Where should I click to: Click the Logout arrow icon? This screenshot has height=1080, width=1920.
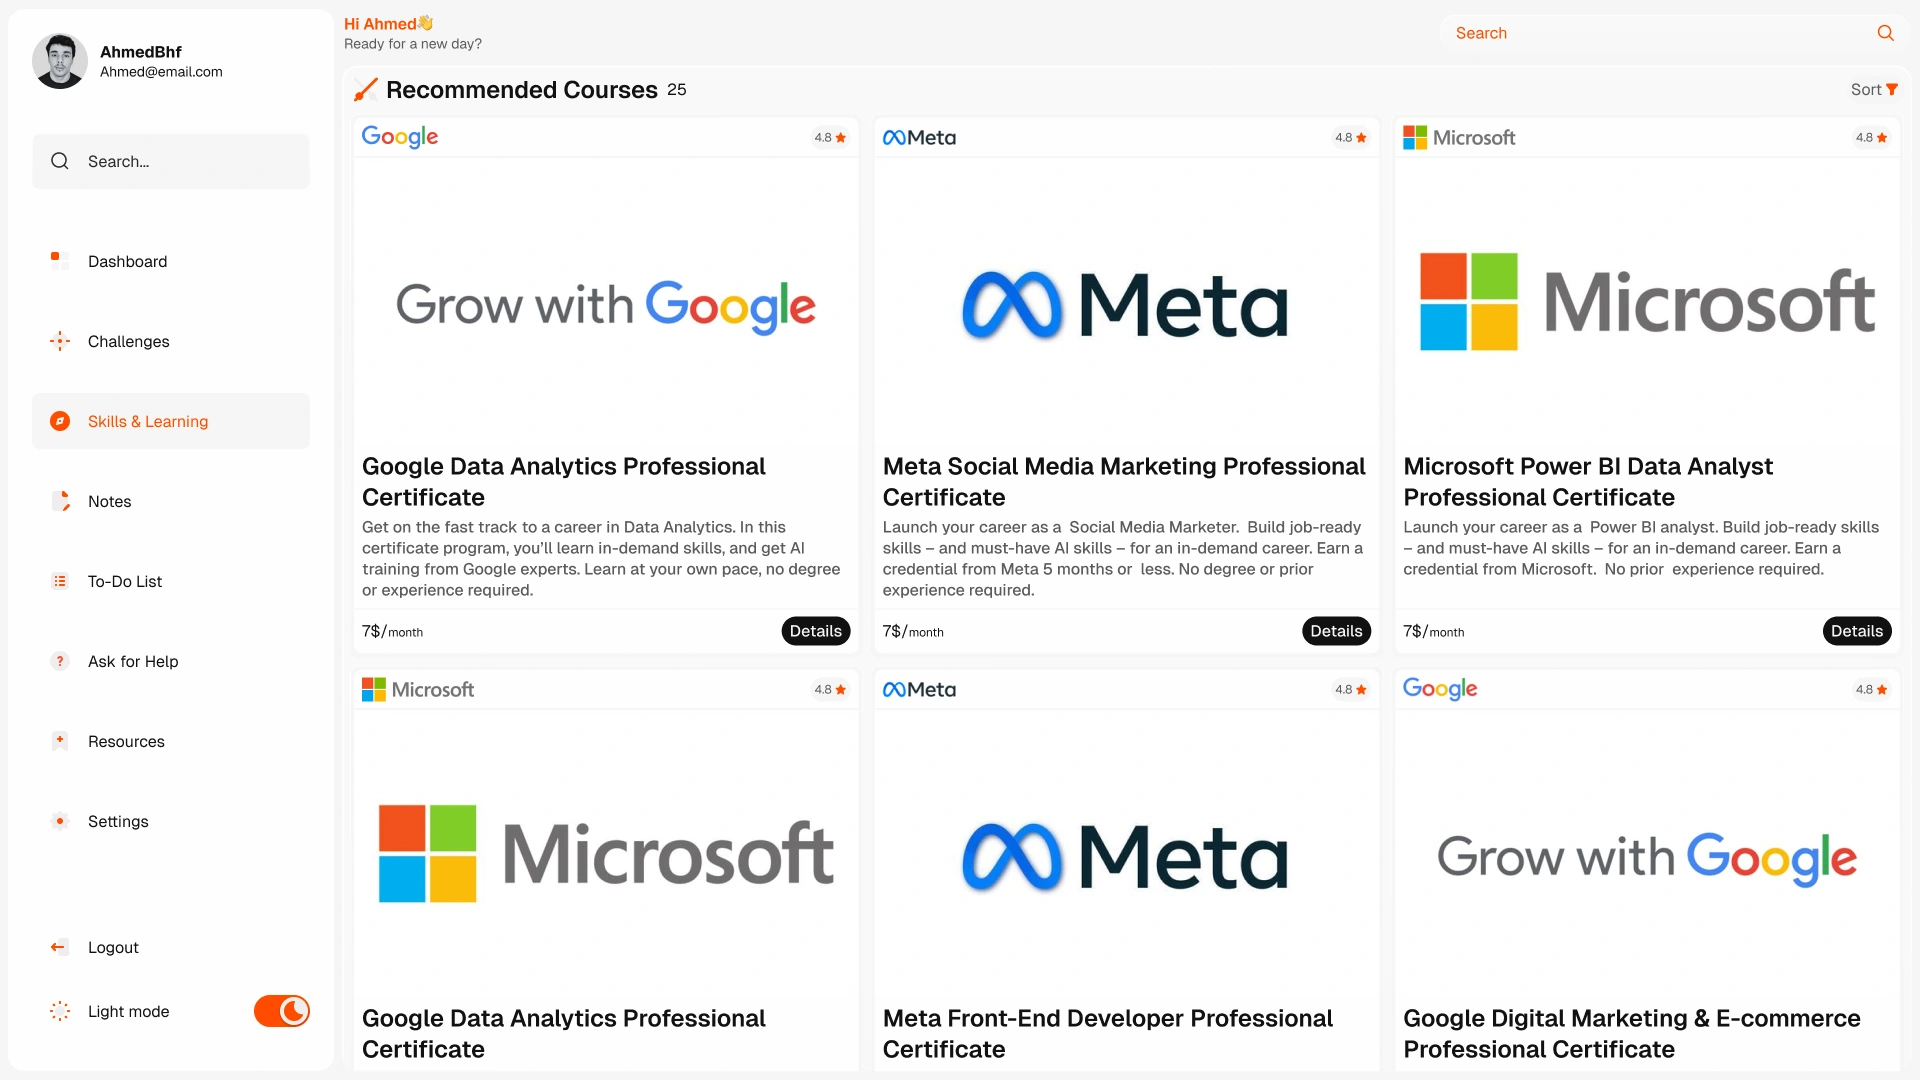click(x=59, y=947)
